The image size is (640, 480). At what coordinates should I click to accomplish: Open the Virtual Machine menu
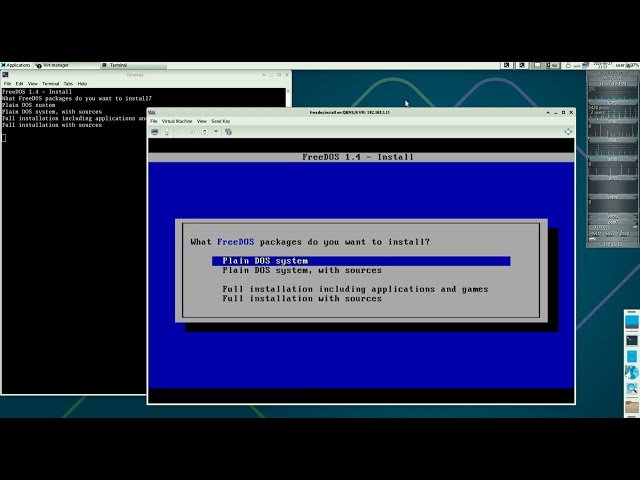click(x=177, y=121)
